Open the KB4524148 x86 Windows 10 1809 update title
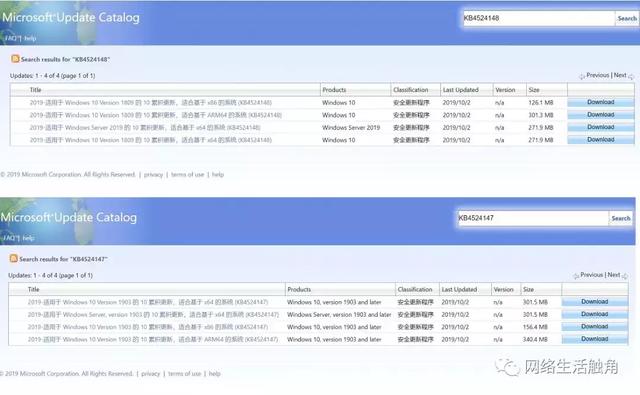This screenshot has width=640, height=395. [151, 102]
